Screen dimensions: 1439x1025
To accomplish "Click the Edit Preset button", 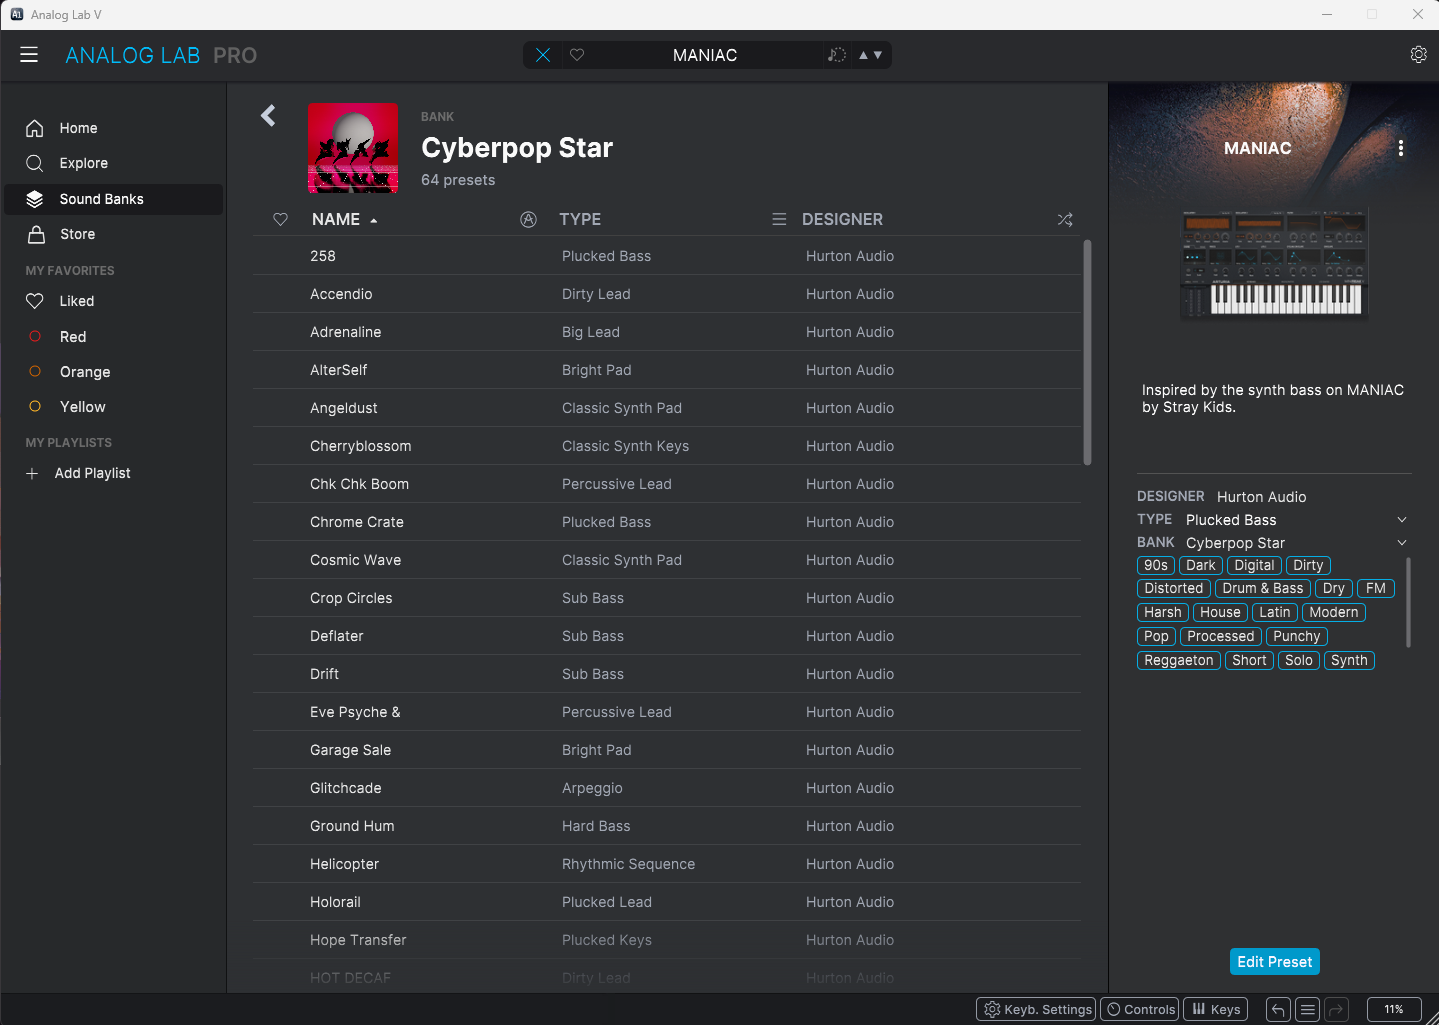I will click(x=1275, y=962).
